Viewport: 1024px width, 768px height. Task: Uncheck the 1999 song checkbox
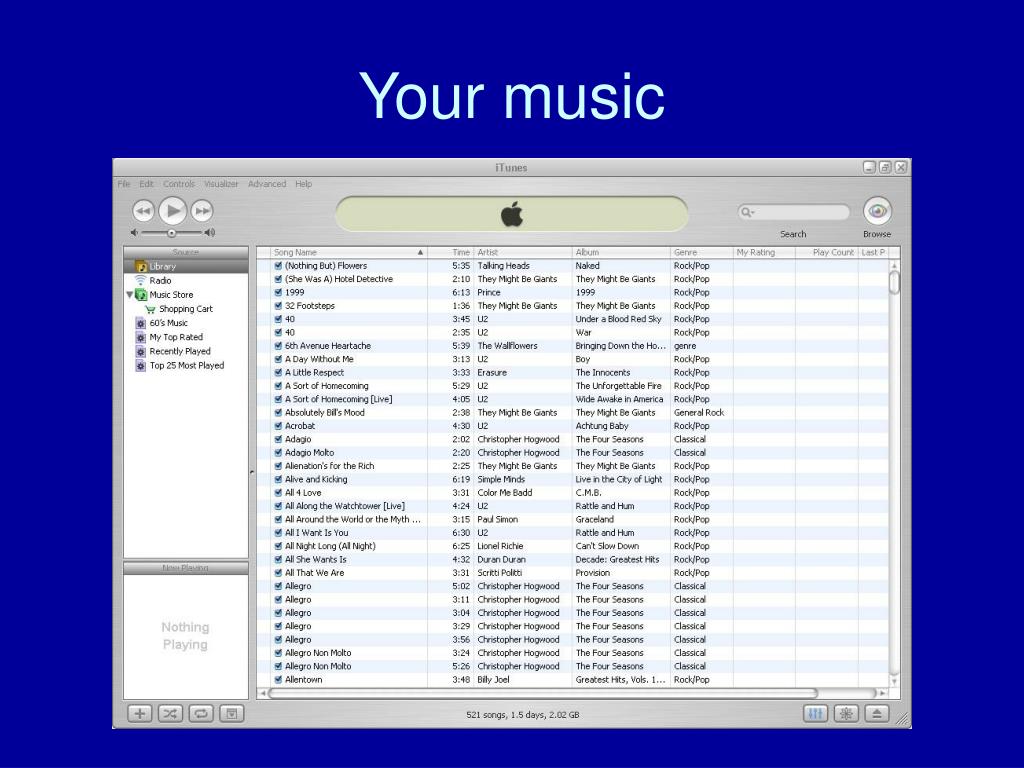278,293
